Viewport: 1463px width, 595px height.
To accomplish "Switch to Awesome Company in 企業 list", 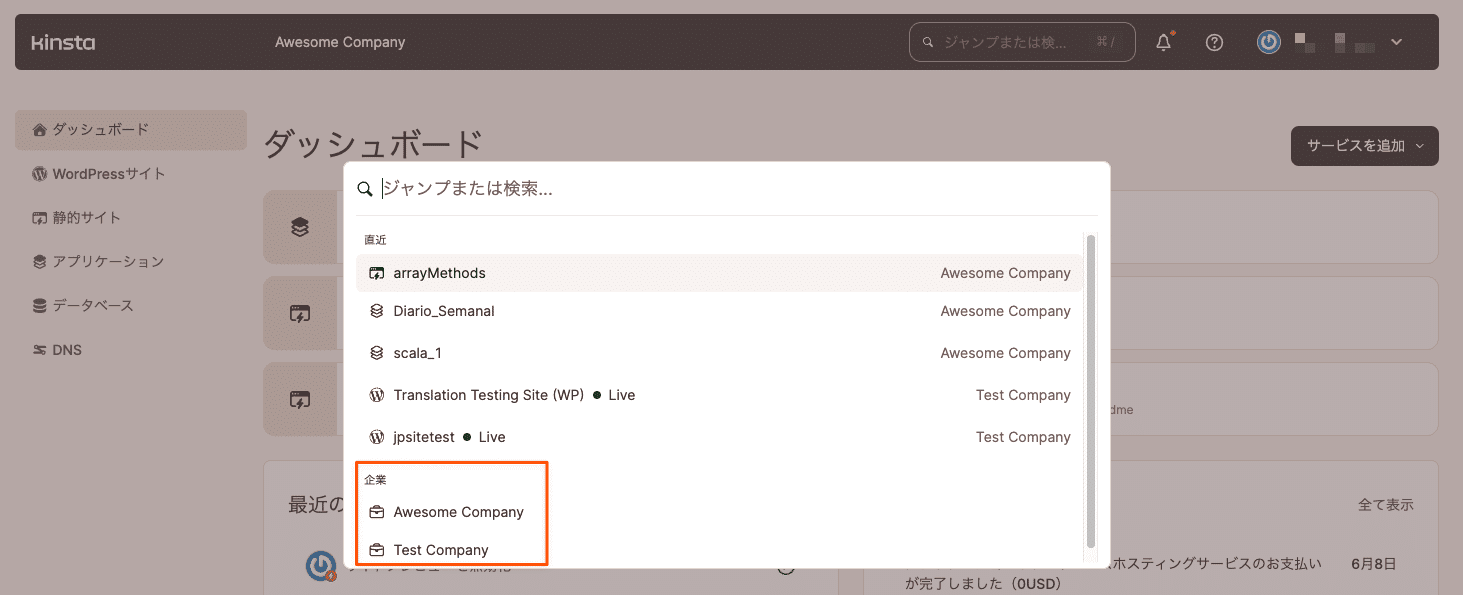I will click(x=458, y=512).
